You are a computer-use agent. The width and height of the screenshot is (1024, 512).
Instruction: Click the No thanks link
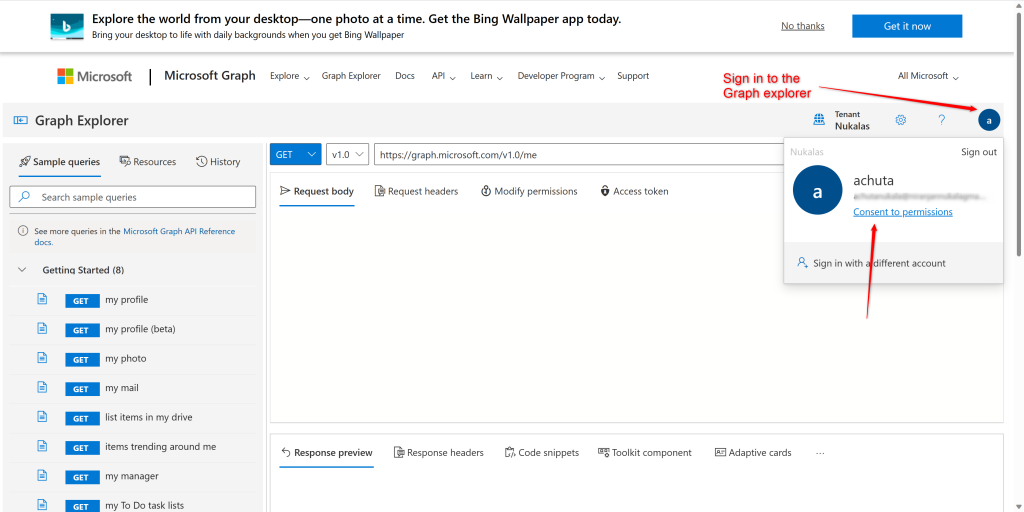coord(803,26)
